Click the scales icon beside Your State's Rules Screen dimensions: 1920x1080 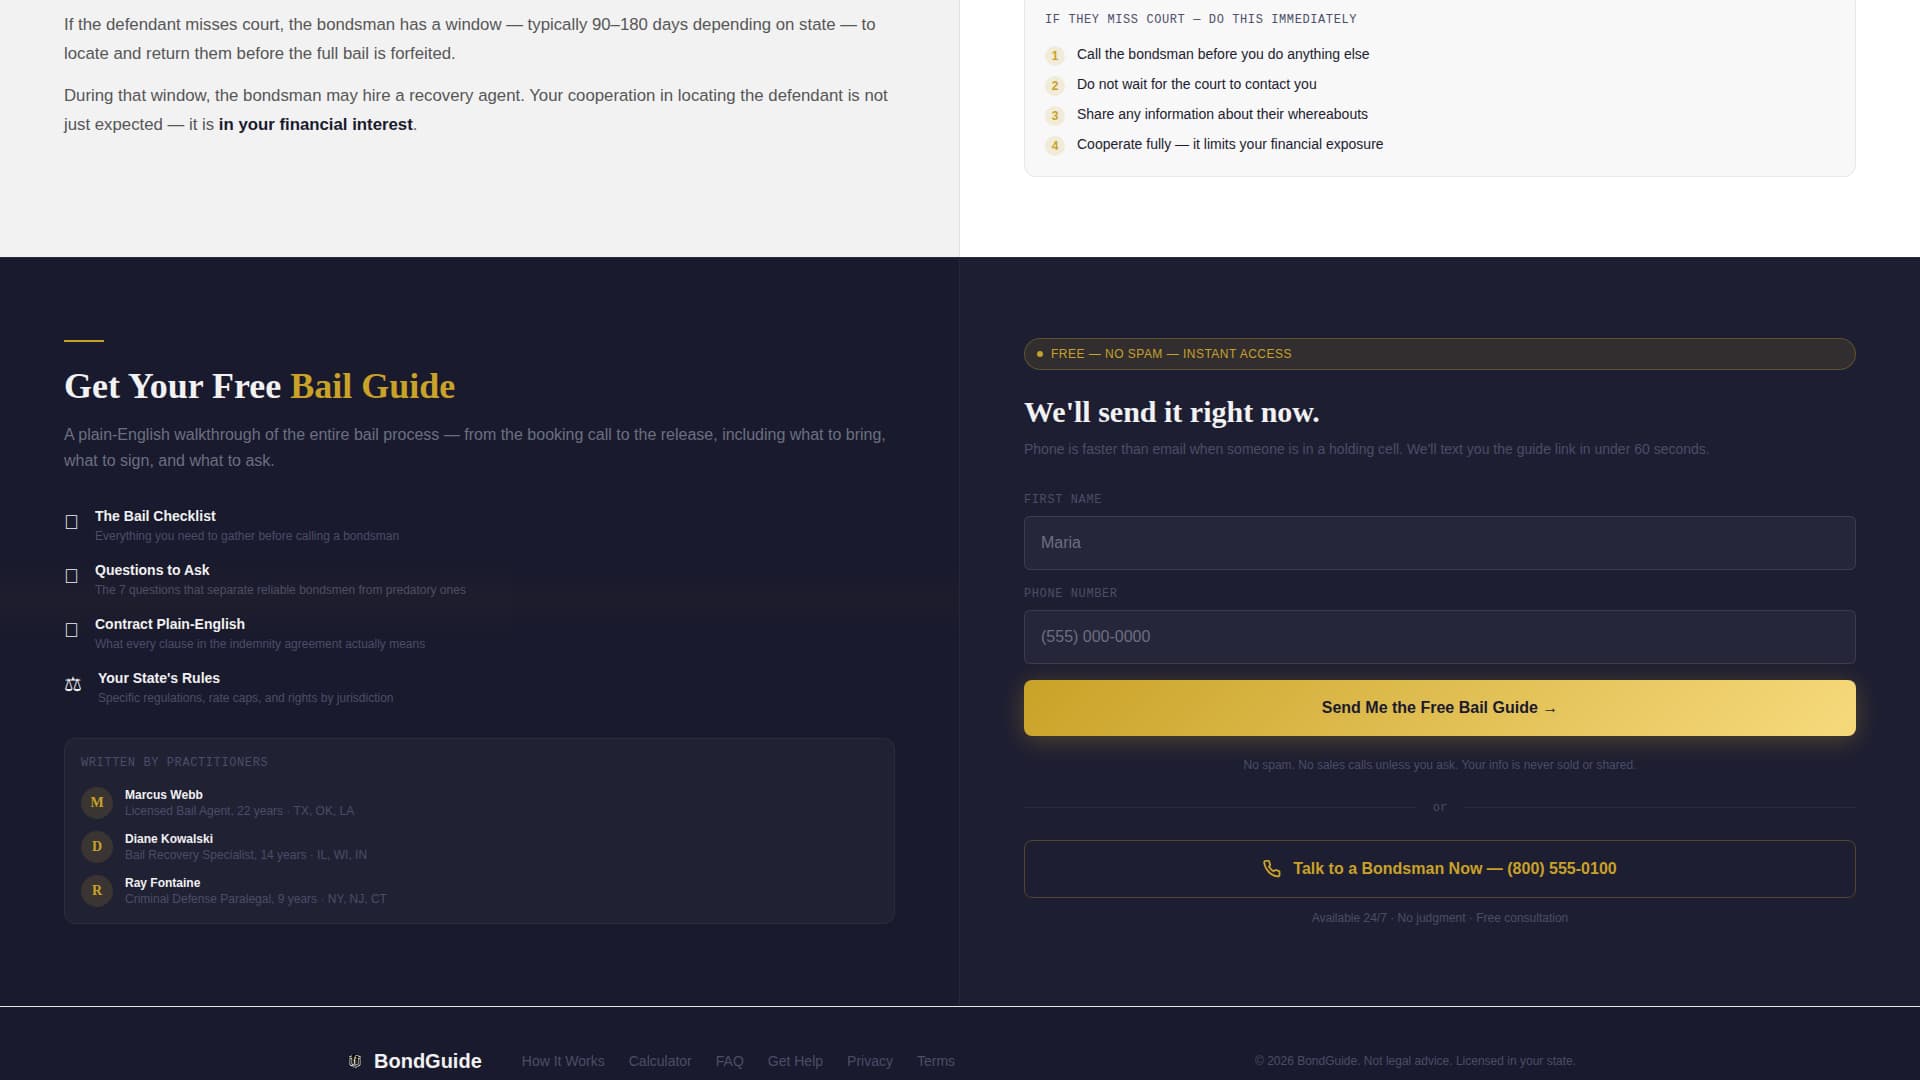click(73, 684)
